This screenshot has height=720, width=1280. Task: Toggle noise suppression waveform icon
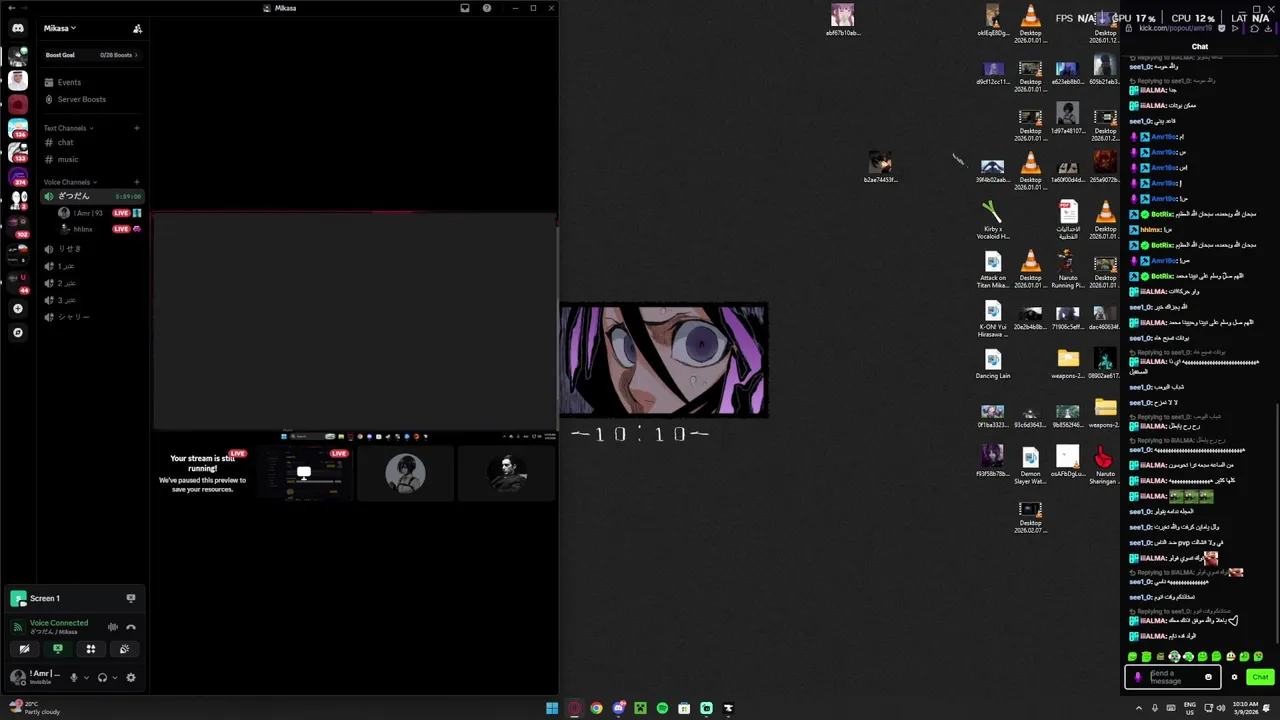(x=113, y=627)
